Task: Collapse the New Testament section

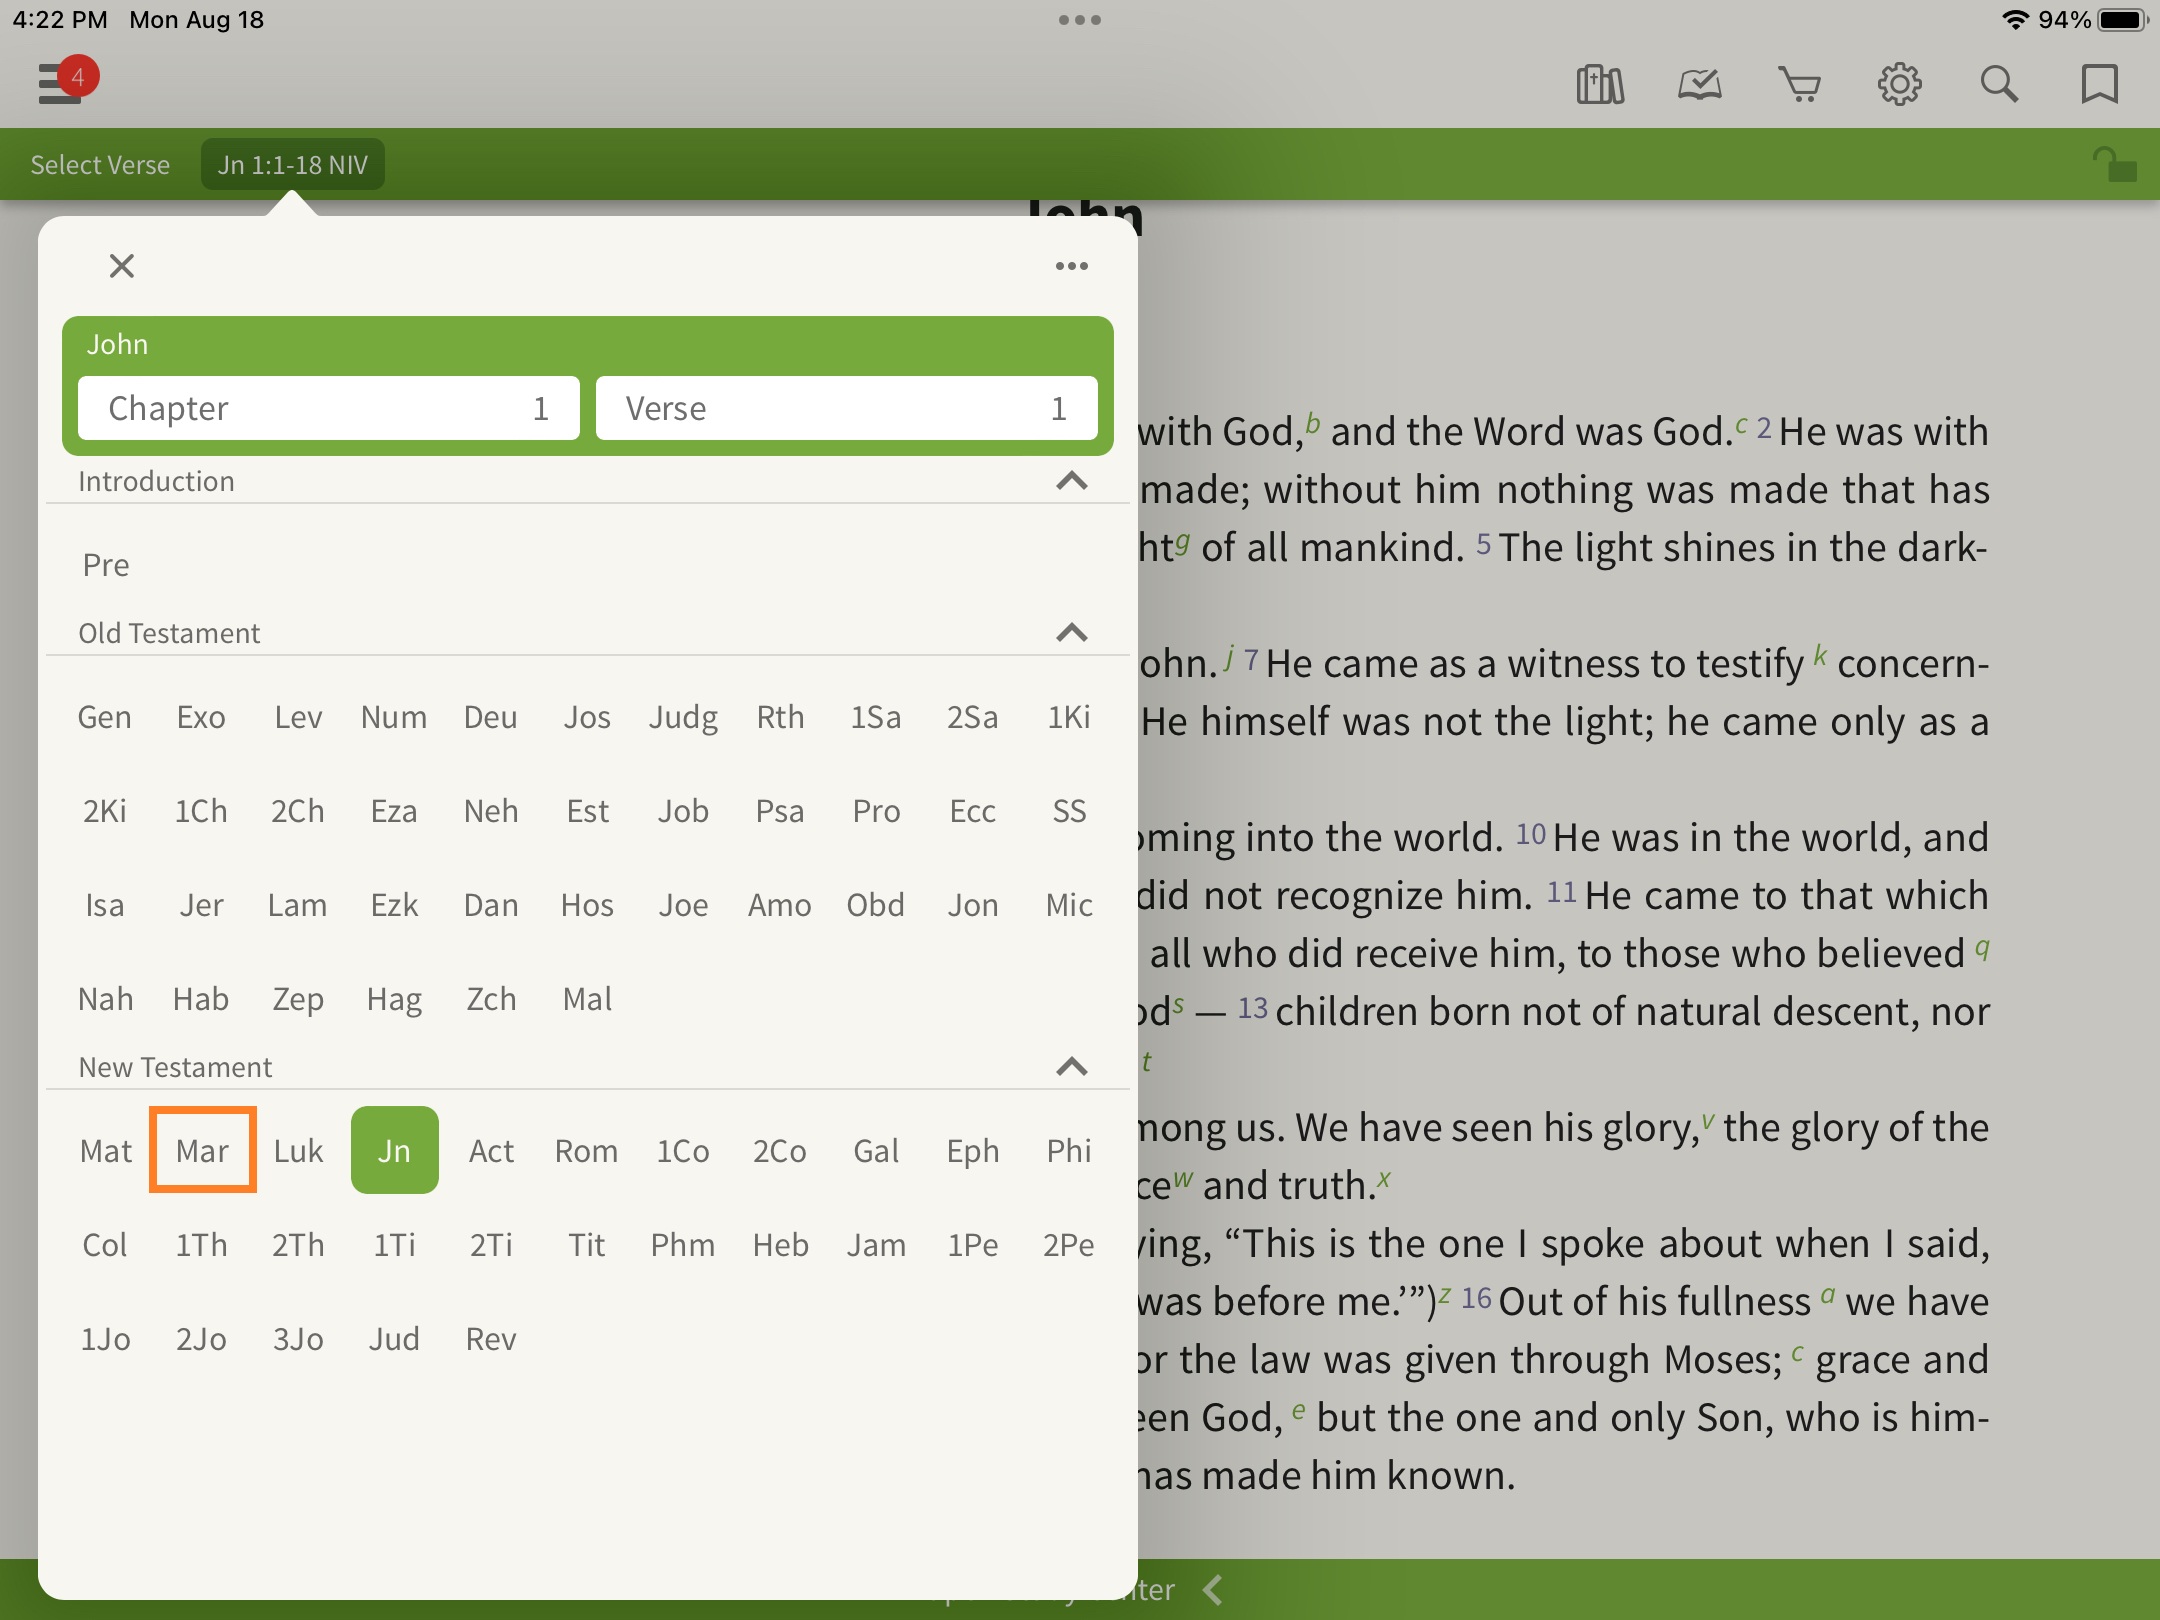Action: point(1071,1067)
